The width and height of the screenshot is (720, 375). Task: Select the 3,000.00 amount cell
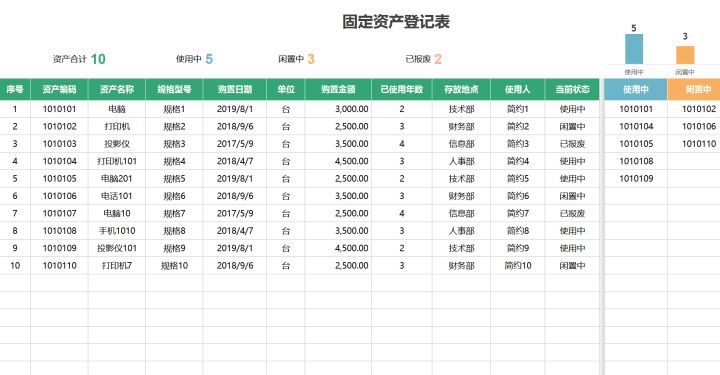click(338, 109)
